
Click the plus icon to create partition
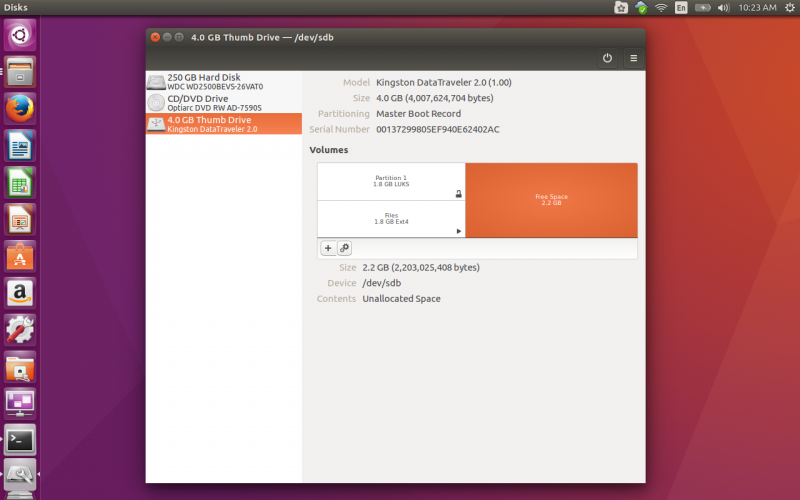pyautogui.click(x=328, y=248)
